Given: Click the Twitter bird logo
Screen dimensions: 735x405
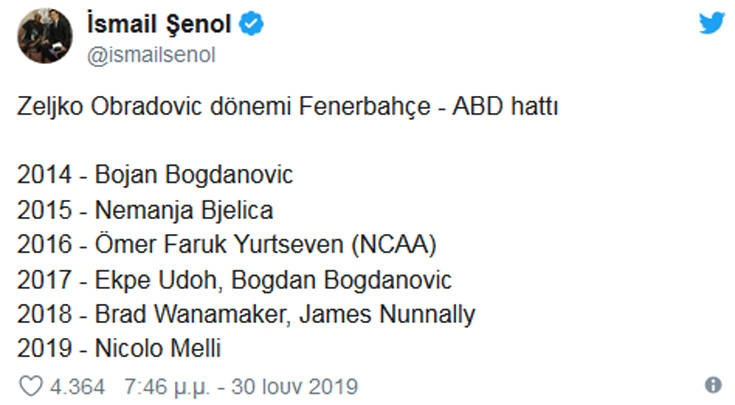Looking at the screenshot, I should (711, 23).
